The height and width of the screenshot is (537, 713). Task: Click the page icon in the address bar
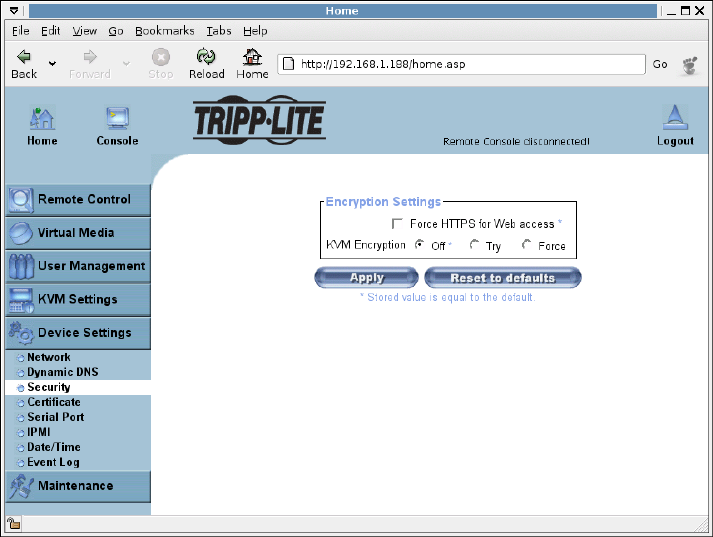tap(288, 64)
